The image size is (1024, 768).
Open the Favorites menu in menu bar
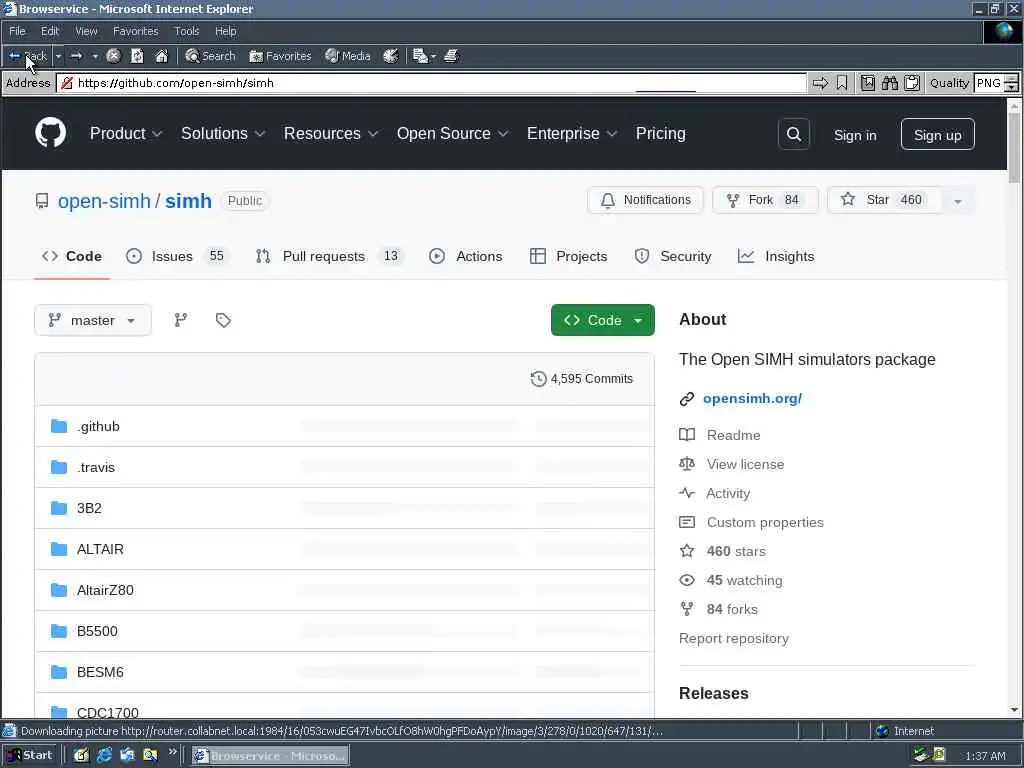click(x=136, y=31)
